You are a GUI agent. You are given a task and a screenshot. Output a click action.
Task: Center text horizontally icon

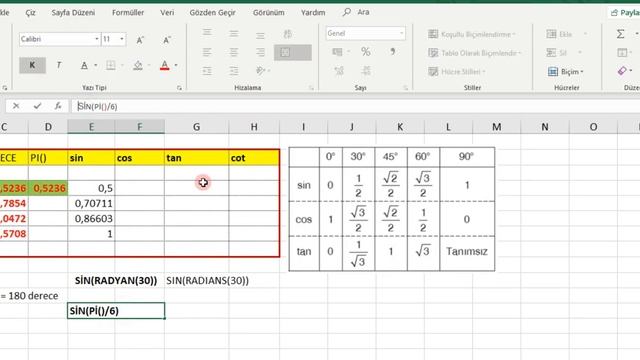click(x=233, y=52)
